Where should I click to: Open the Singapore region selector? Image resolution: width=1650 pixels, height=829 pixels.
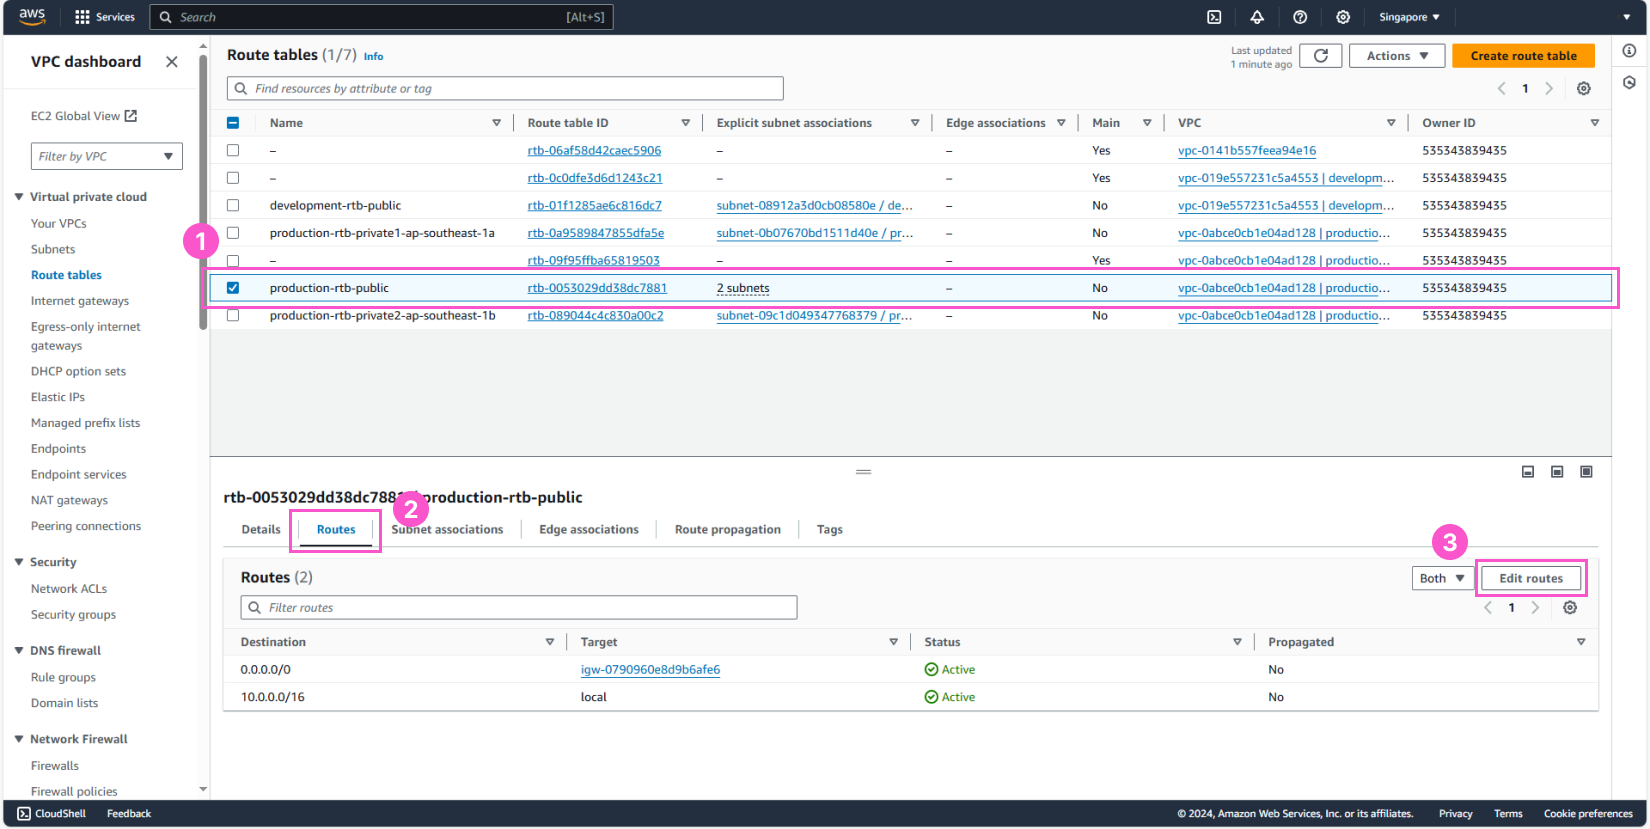click(x=1409, y=17)
